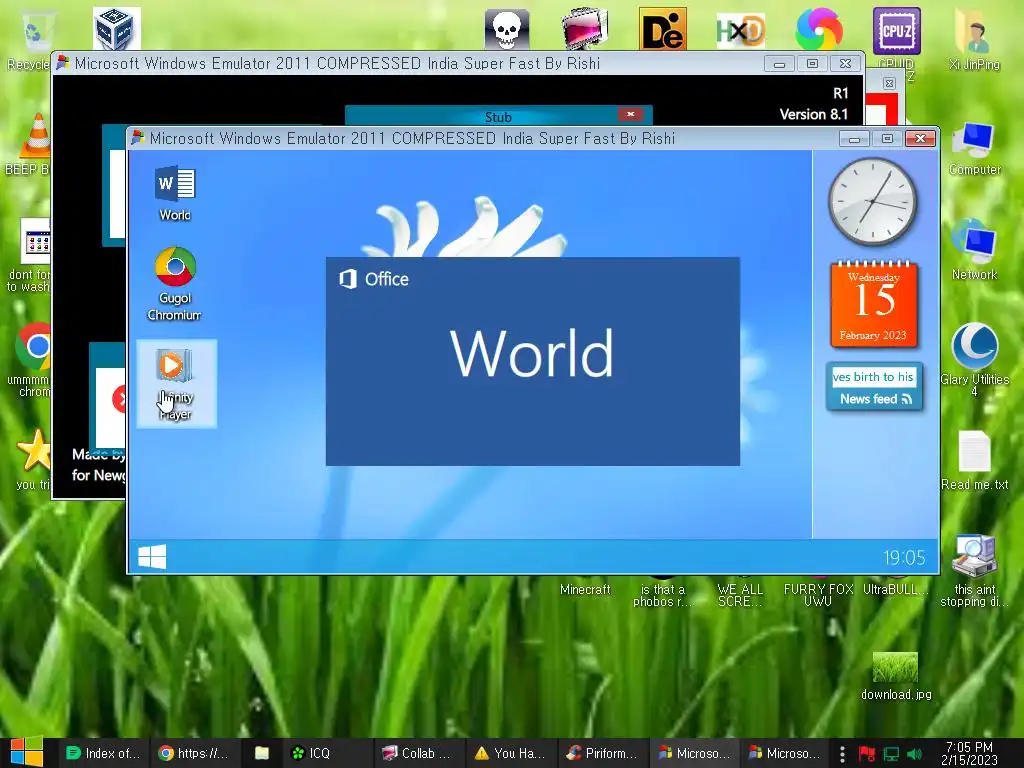This screenshot has width=1024, height=768.
Task: Open the Xi JinPing folder icon
Action: (x=974, y=39)
